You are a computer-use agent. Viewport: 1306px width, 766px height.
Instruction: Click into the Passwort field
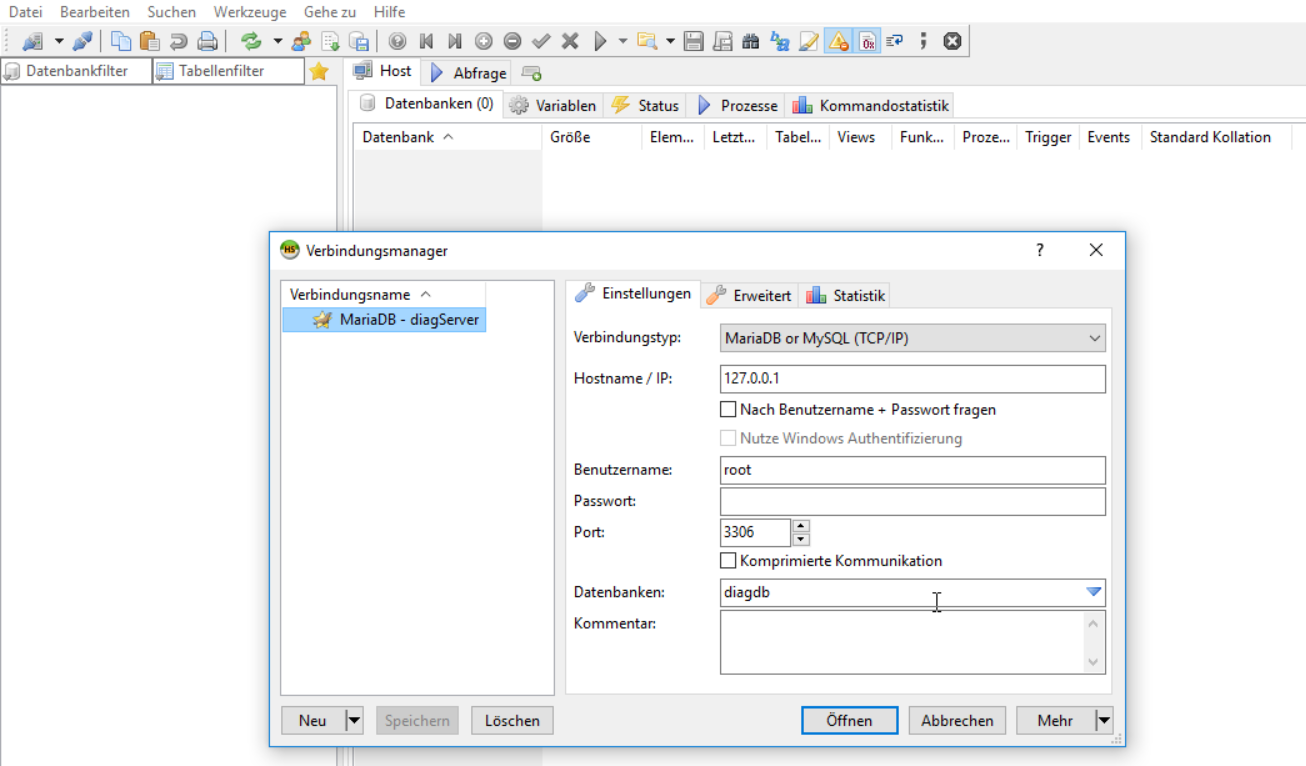[x=913, y=501]
